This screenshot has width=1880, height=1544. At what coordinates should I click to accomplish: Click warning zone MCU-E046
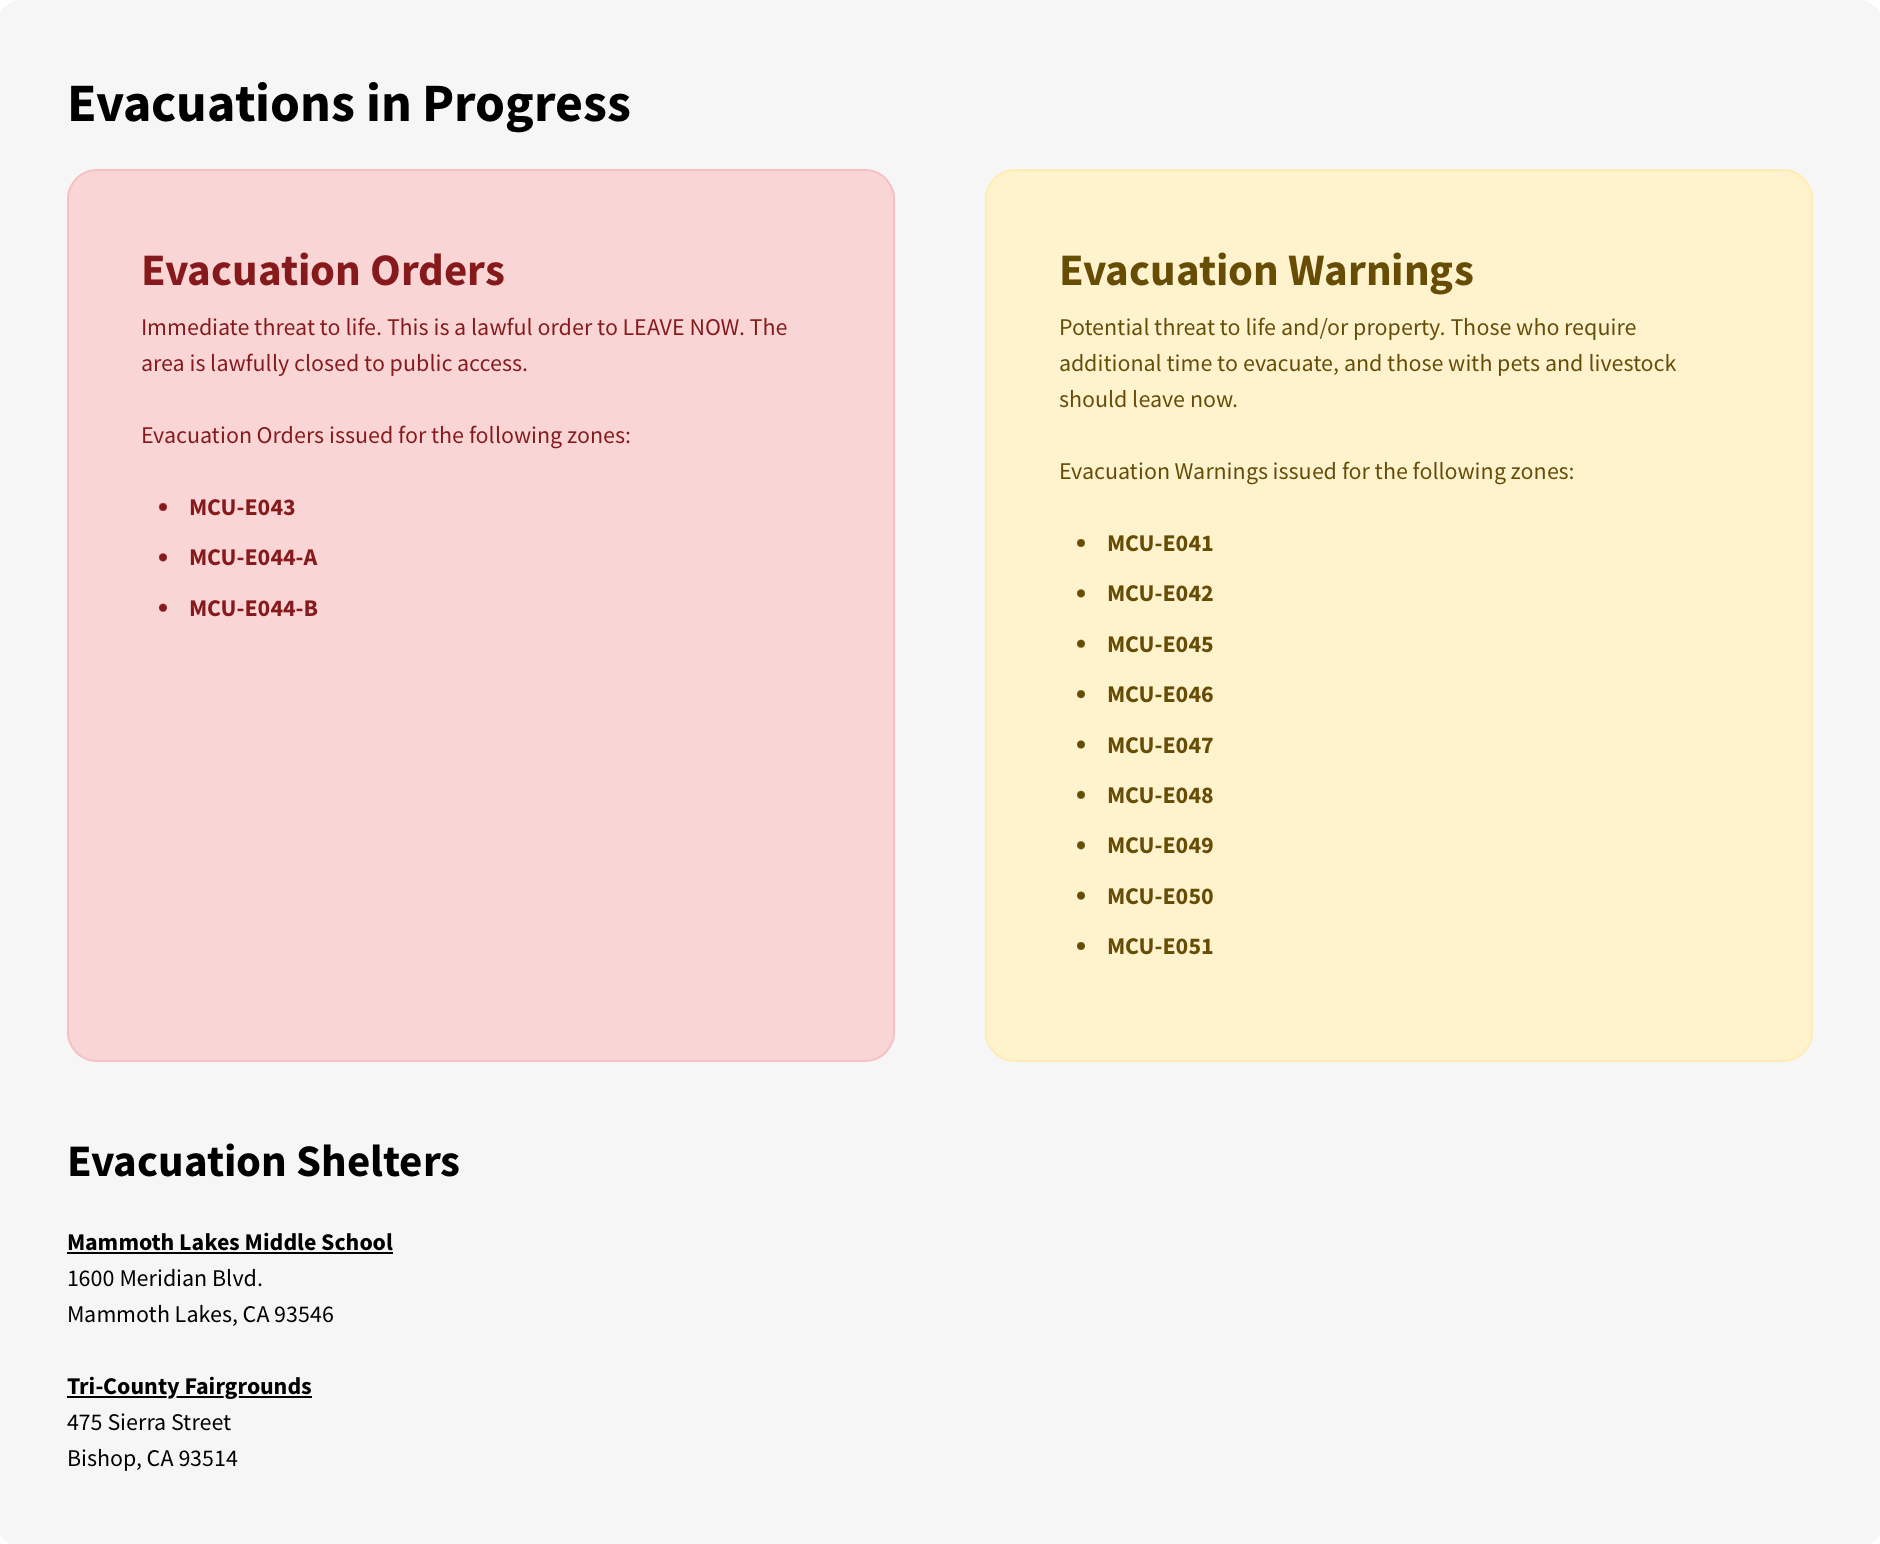pos(1160,695)
